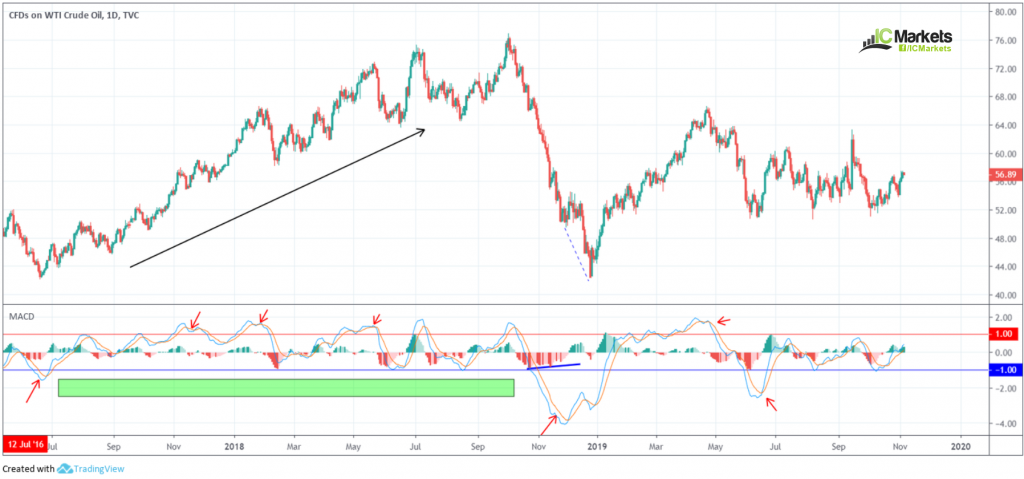The image size is (1024, 479).
Task: Click the blue -1.00 MACD level label
Action: tap(1005, 370)
